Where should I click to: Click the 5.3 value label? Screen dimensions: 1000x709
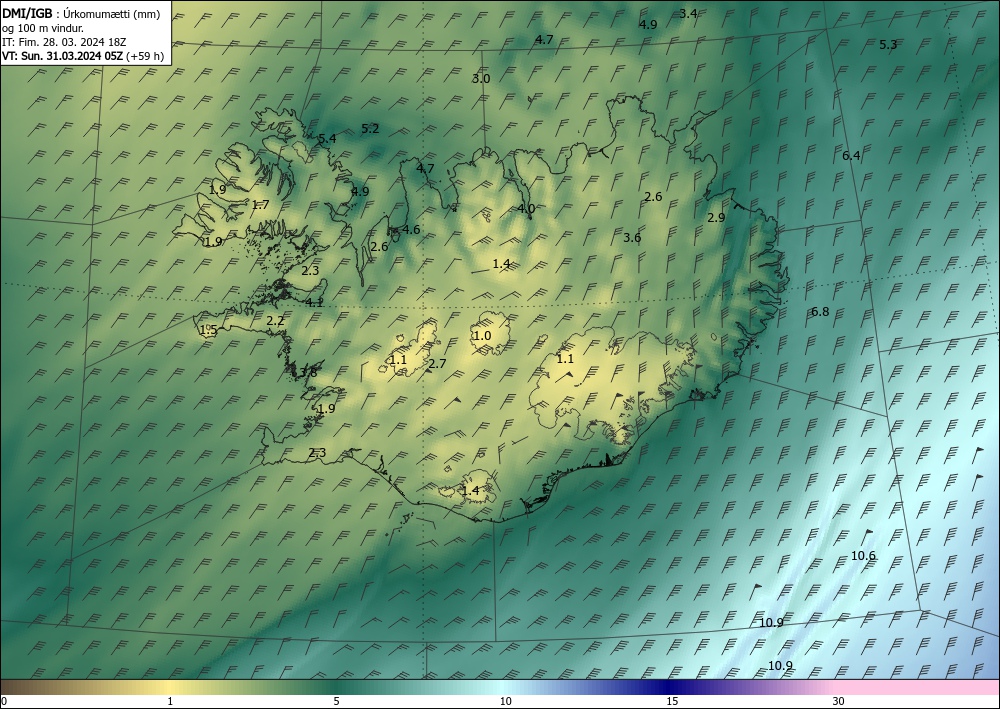click(x=888, y=45)
